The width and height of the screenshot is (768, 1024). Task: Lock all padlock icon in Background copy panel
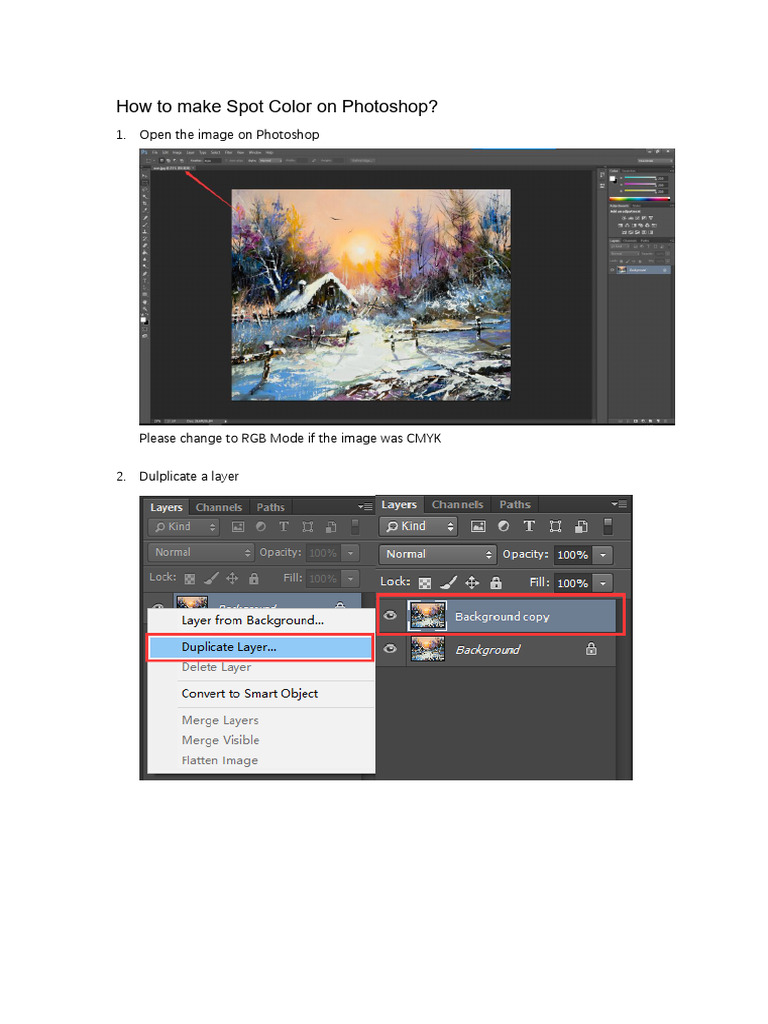point(496,583)
